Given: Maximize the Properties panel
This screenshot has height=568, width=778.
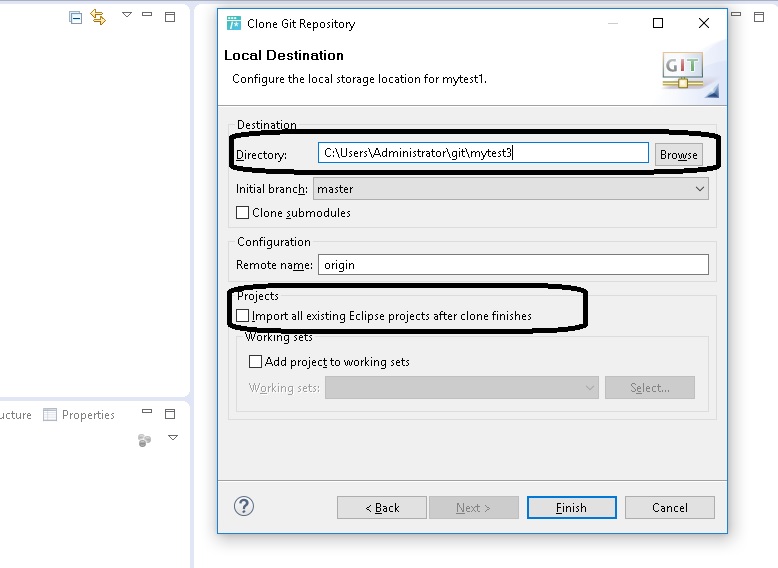Looking at the screenshot, I should click(170, 414).
